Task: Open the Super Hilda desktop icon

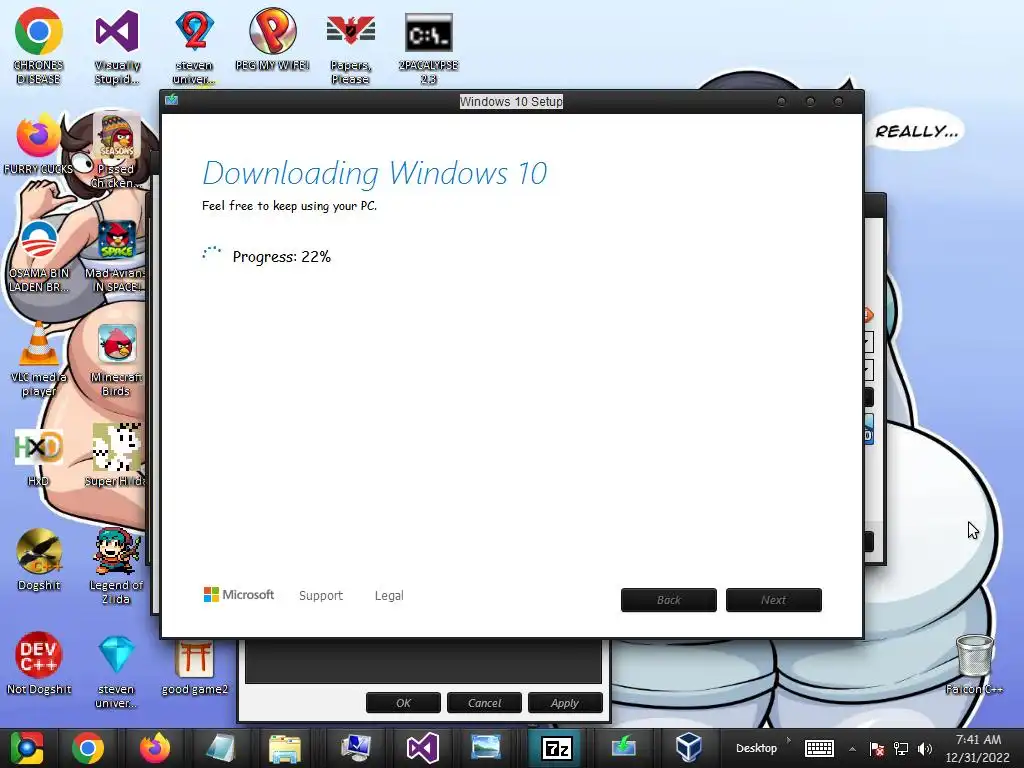Action: point(116,455)
